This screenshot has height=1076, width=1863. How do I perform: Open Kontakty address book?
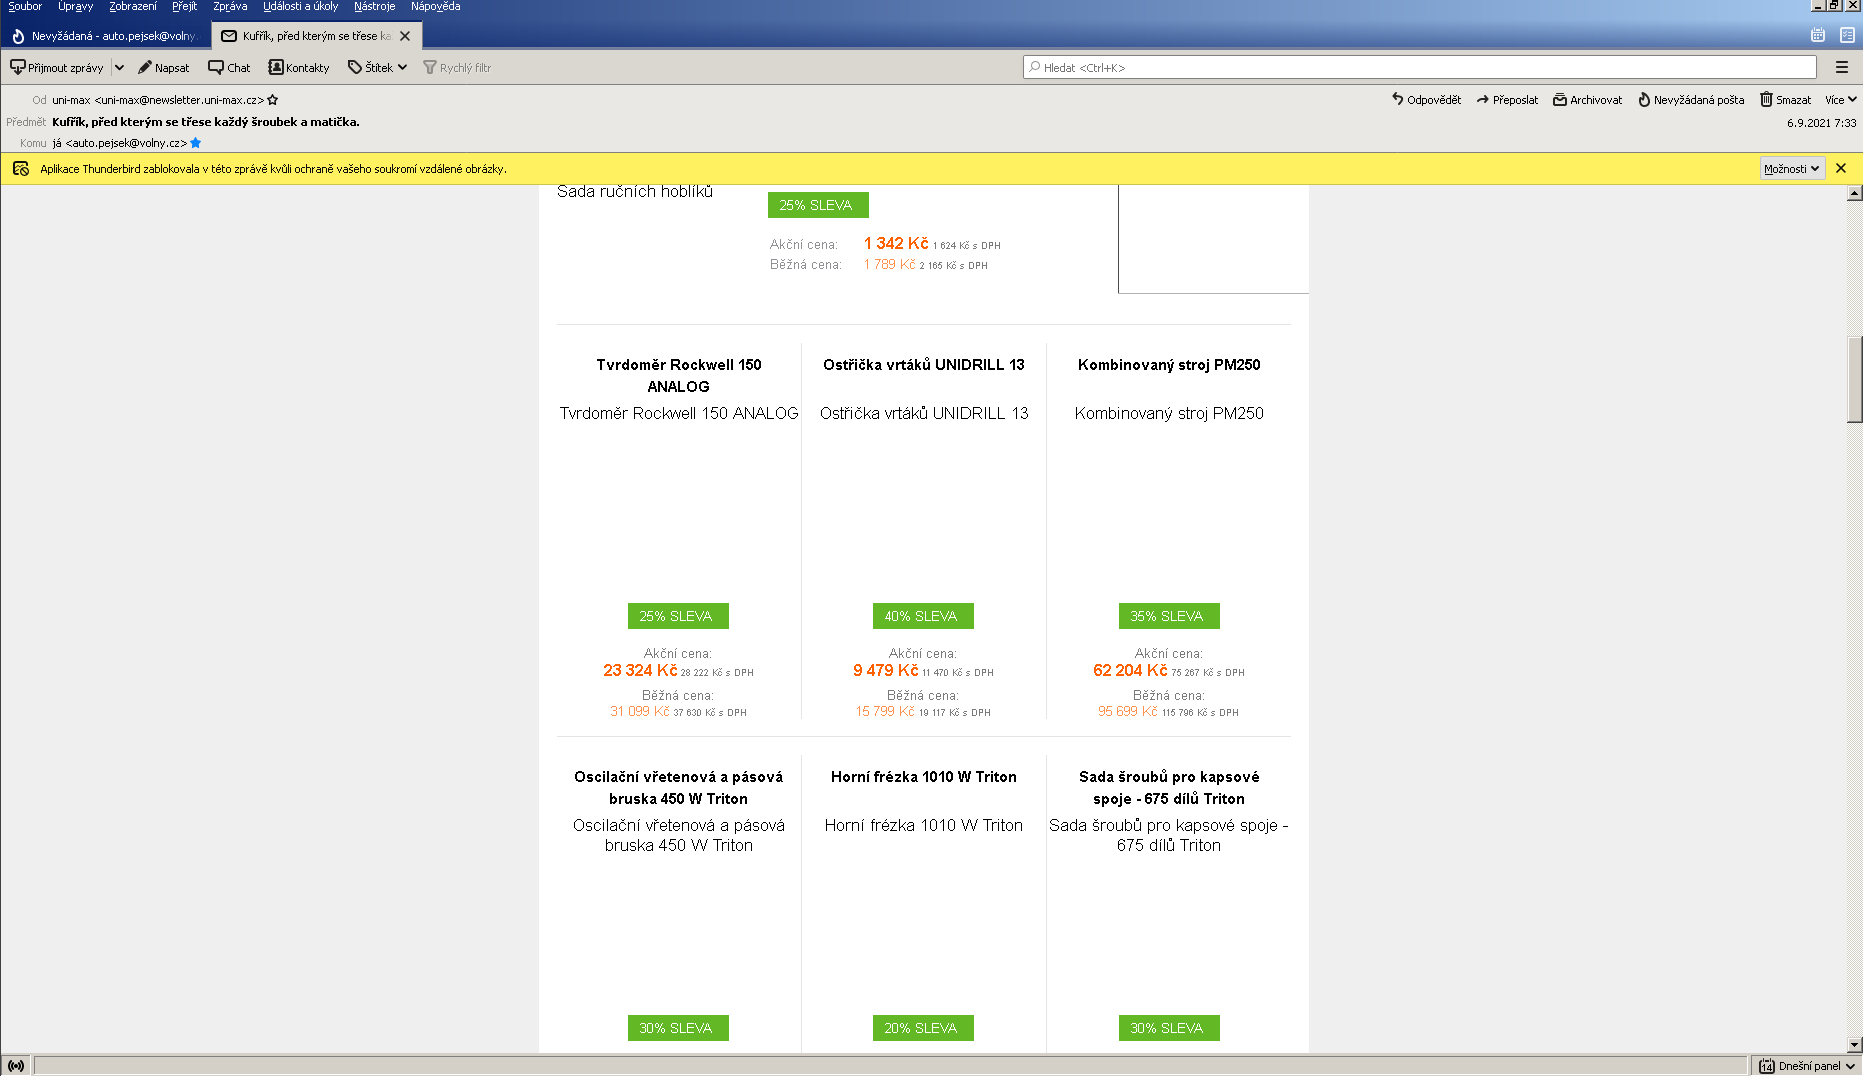click(x=299, y=68)
